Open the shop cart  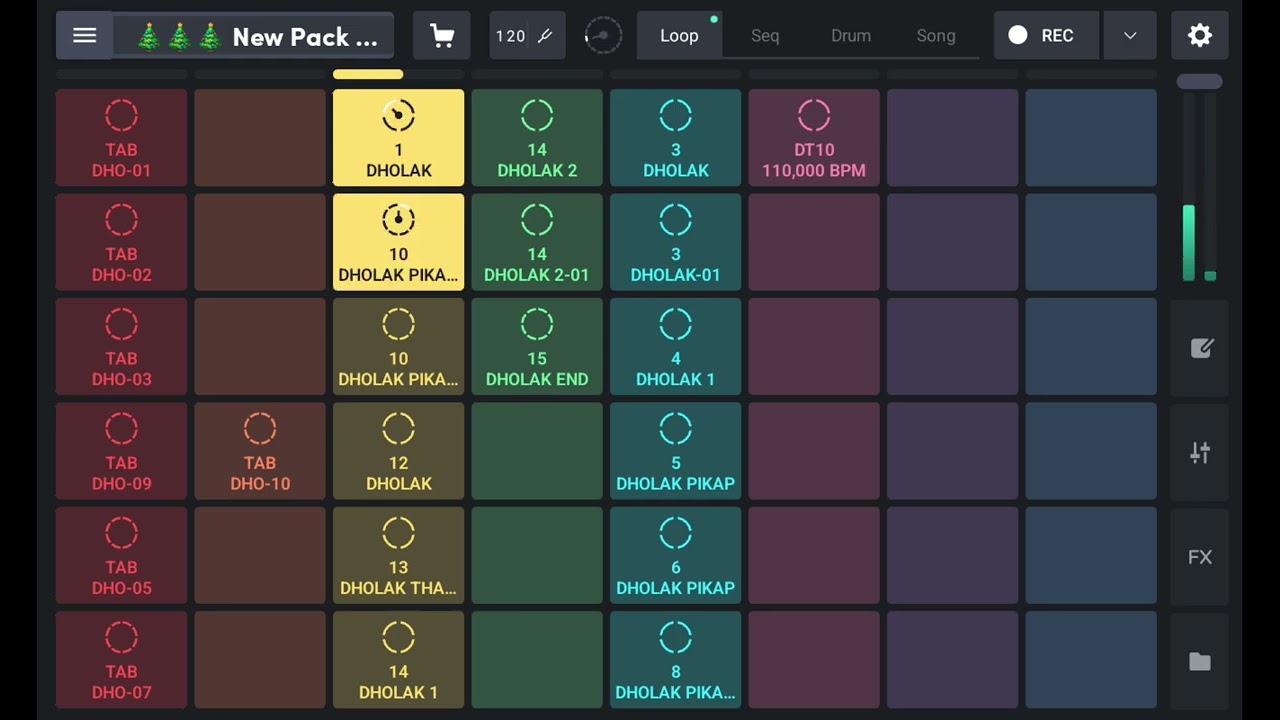[x=441, y=36]
